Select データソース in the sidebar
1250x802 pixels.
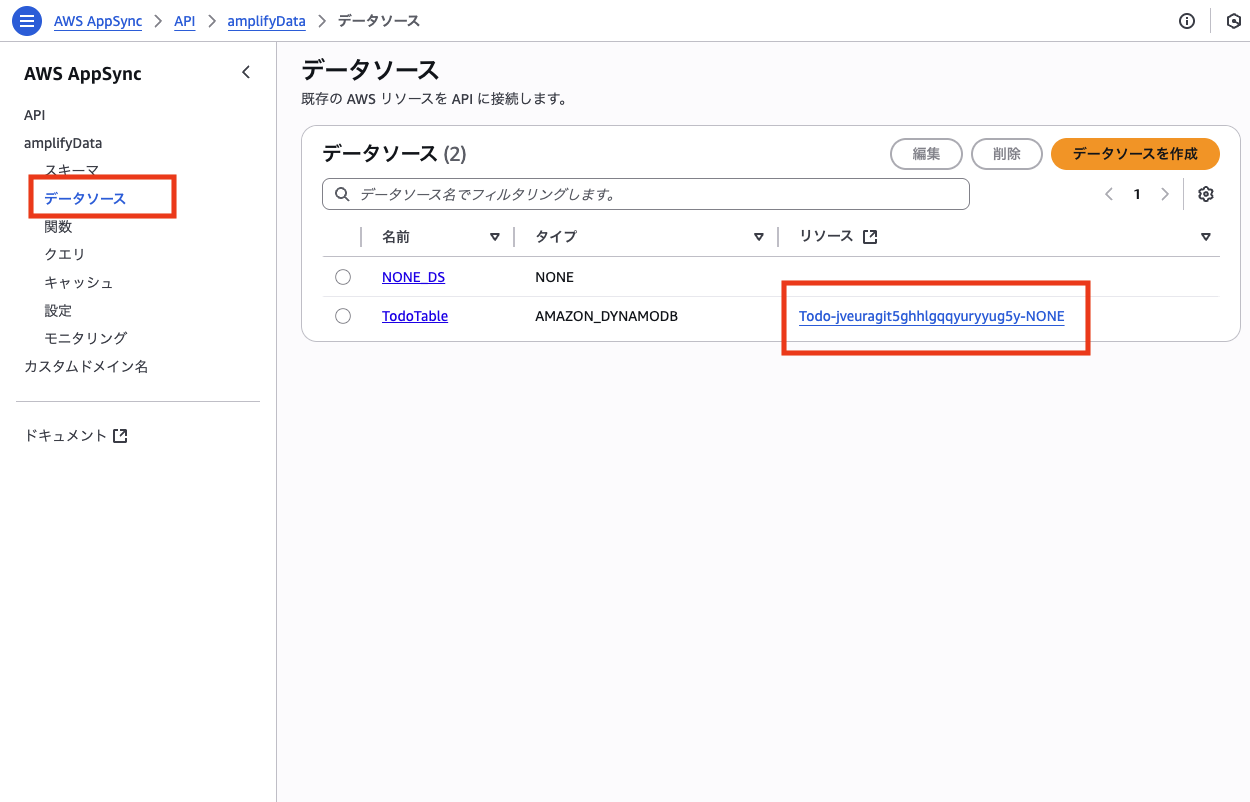(x=85, y=198)
